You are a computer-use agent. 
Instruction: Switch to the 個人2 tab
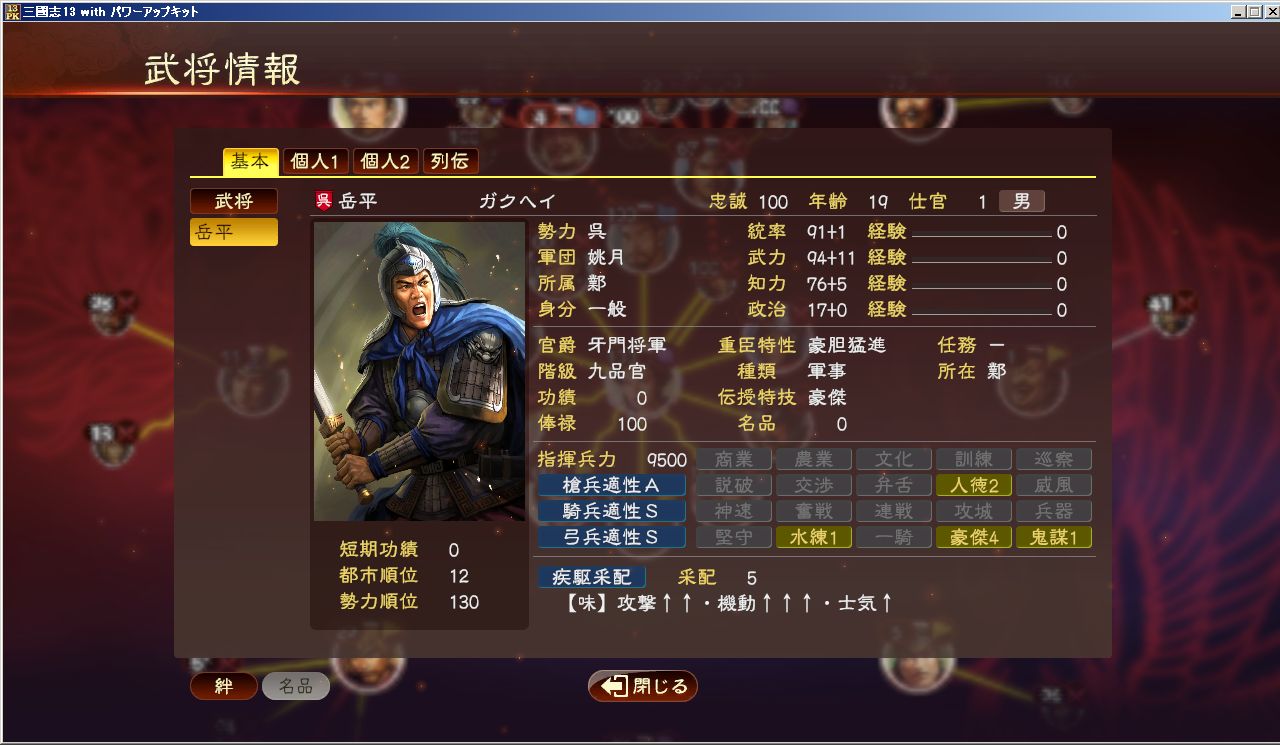385,161
